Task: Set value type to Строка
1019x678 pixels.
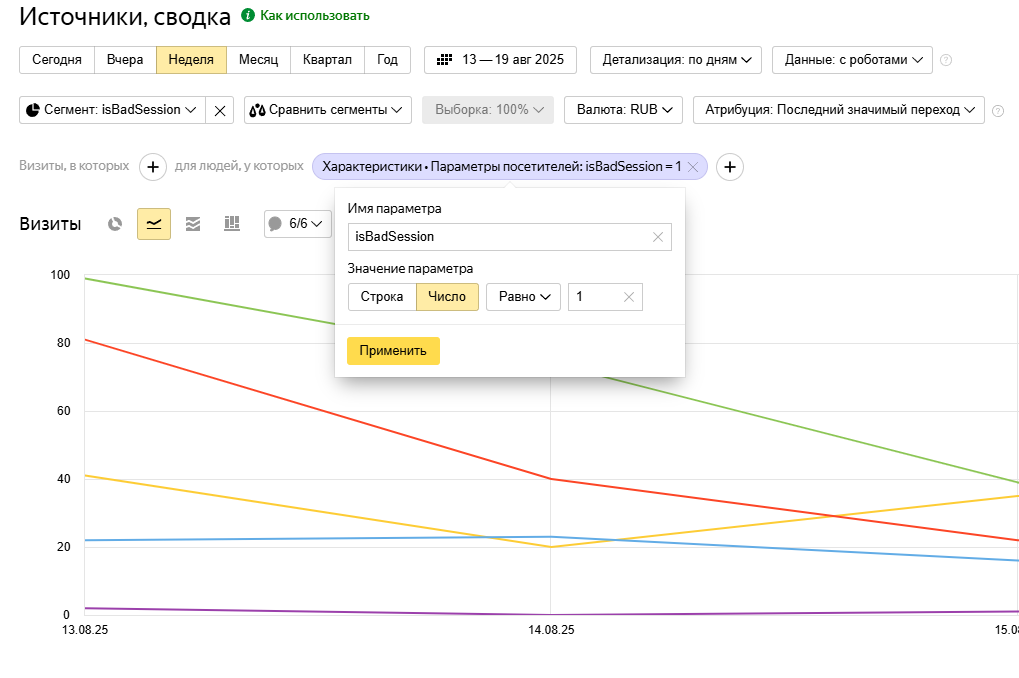Action: click(x=382, y=297)
